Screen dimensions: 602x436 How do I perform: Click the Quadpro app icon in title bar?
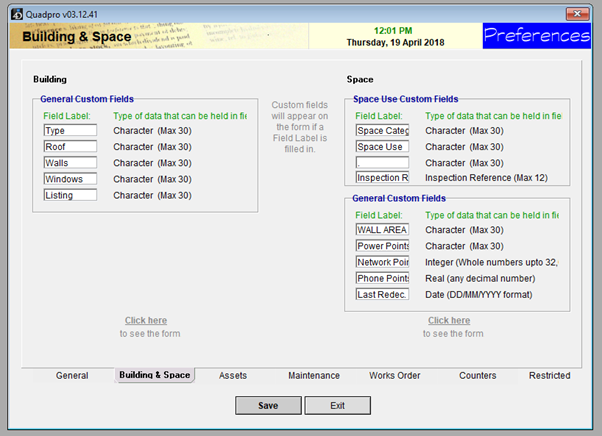17,14
